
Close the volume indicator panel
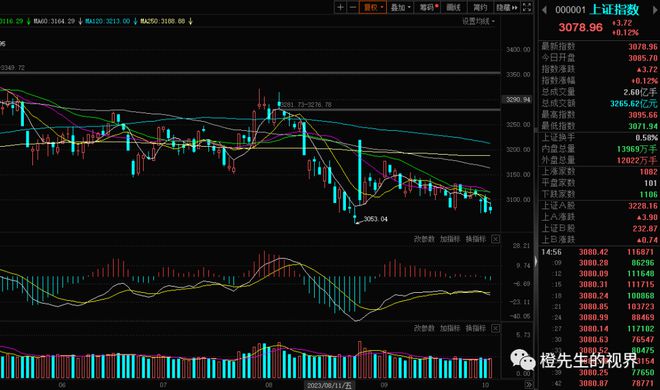[x=495, y=328]
